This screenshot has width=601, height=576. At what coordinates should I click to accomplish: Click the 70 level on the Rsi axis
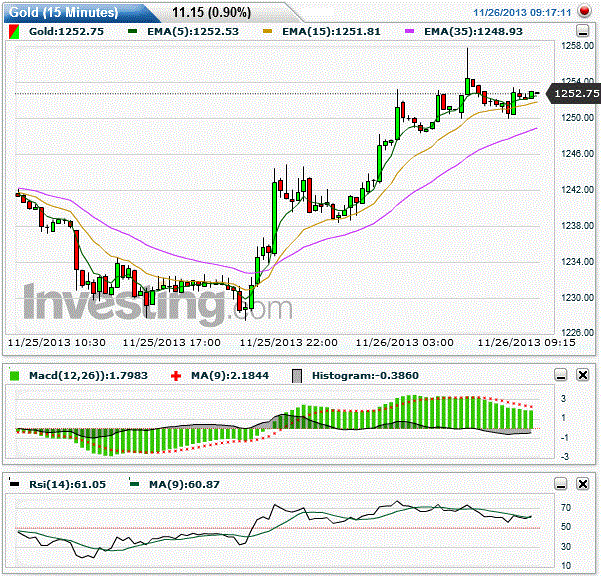[x=566, y=508]
